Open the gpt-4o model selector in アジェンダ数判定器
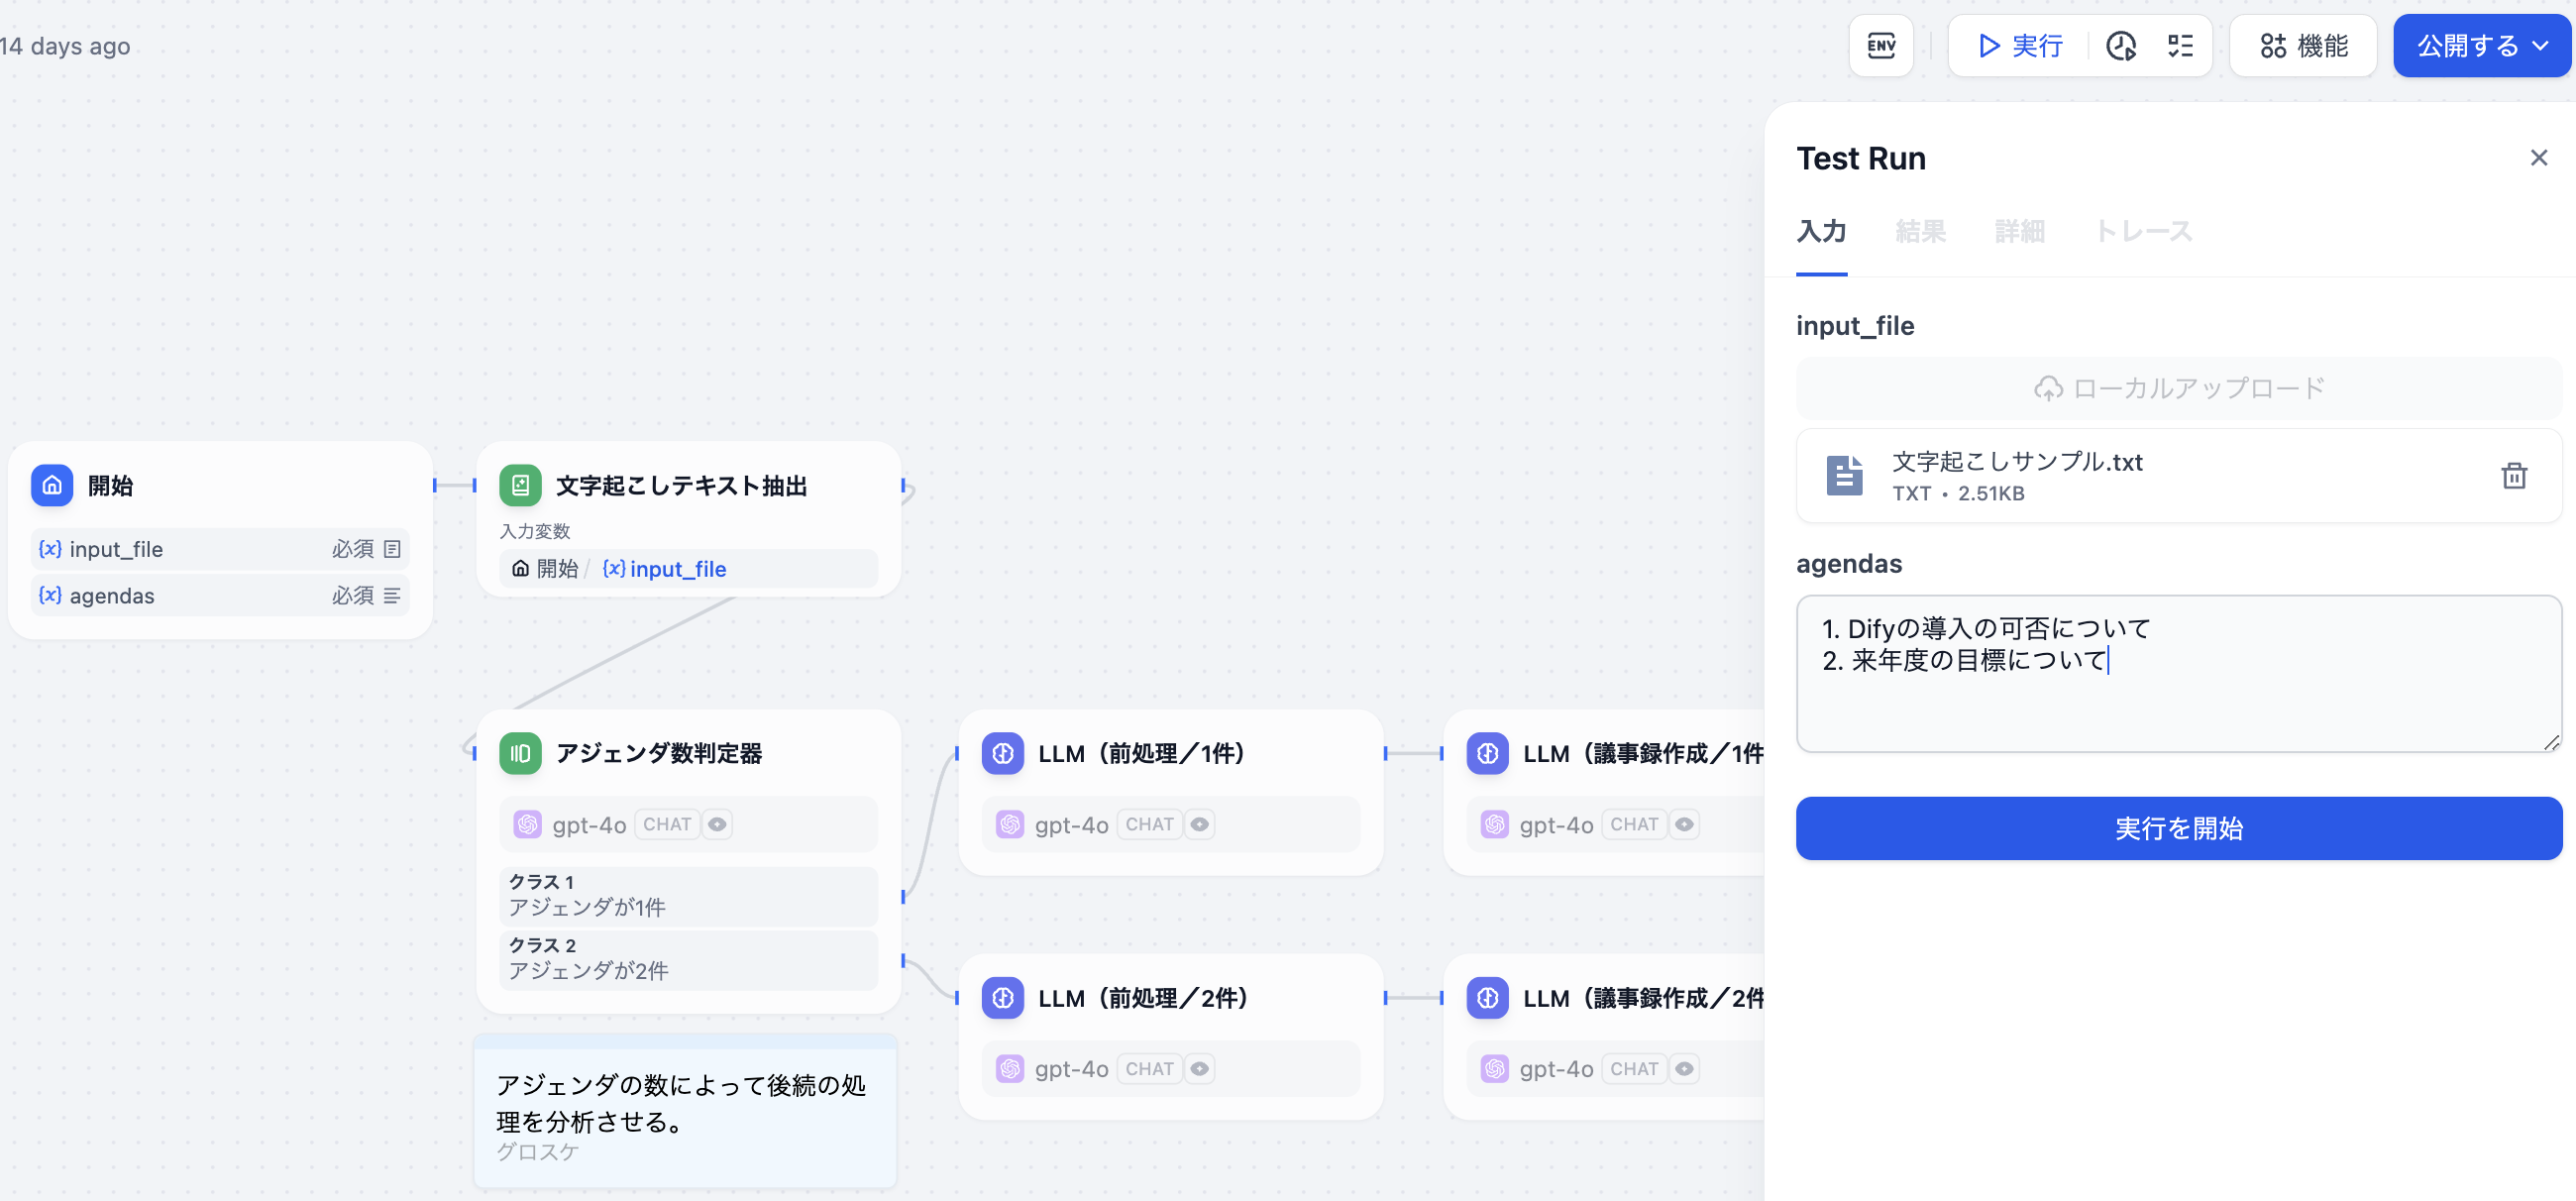This screenshot has height=1201, width=2576. [588, 825]
